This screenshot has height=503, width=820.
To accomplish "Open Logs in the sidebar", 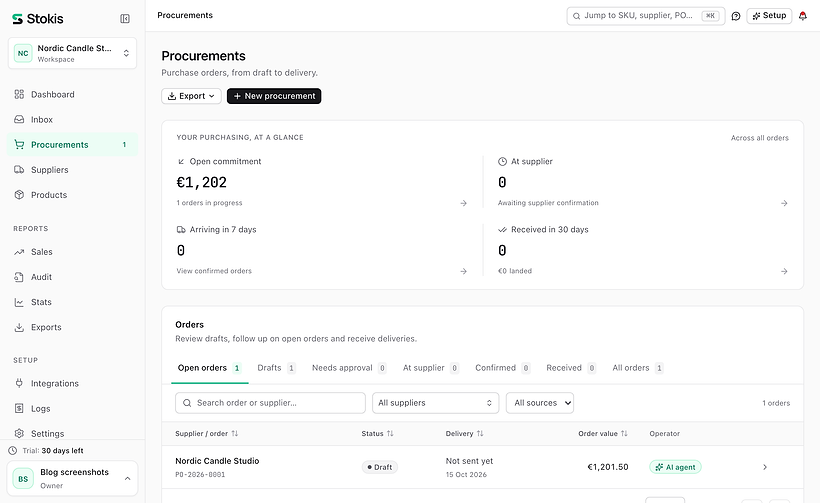I will coord(72,409).
